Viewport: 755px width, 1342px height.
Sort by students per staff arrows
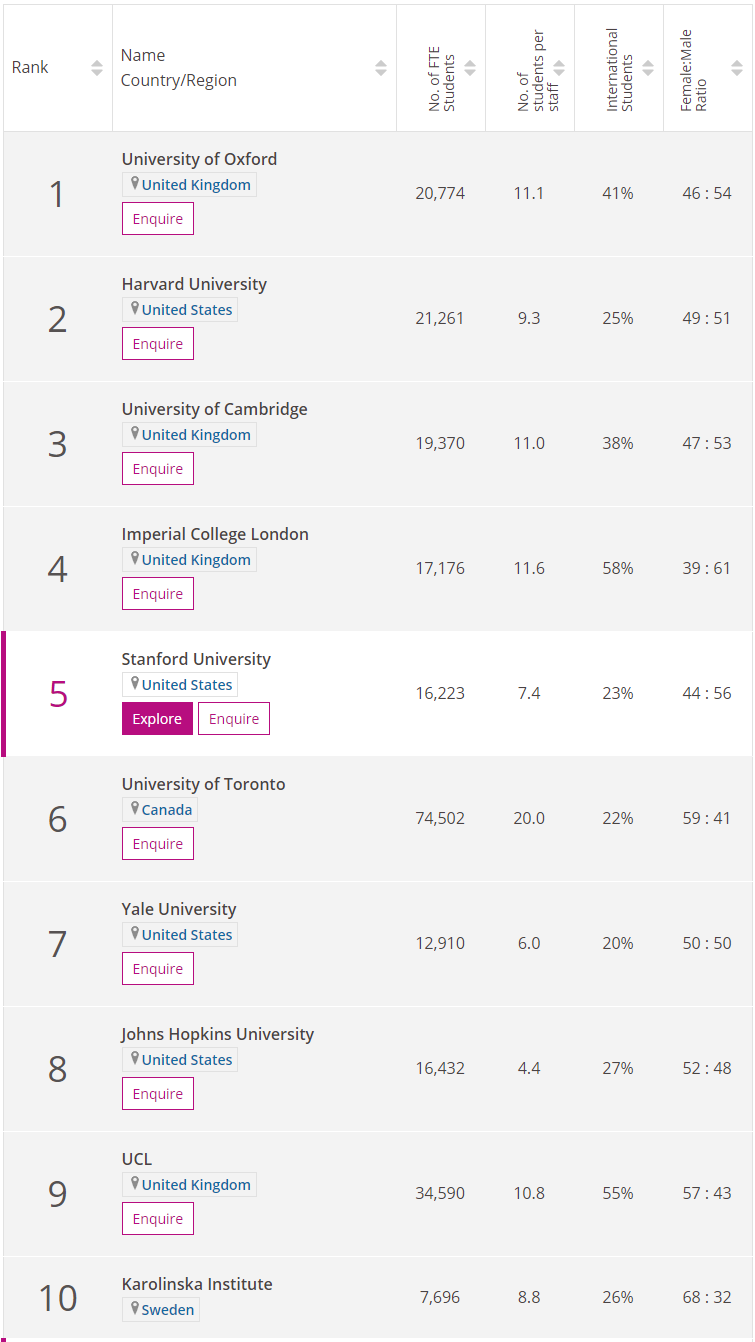coord(559,68)
